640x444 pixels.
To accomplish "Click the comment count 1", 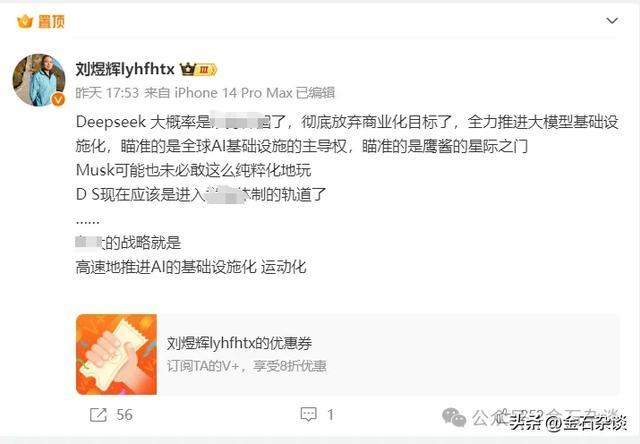I will (331, 415).
